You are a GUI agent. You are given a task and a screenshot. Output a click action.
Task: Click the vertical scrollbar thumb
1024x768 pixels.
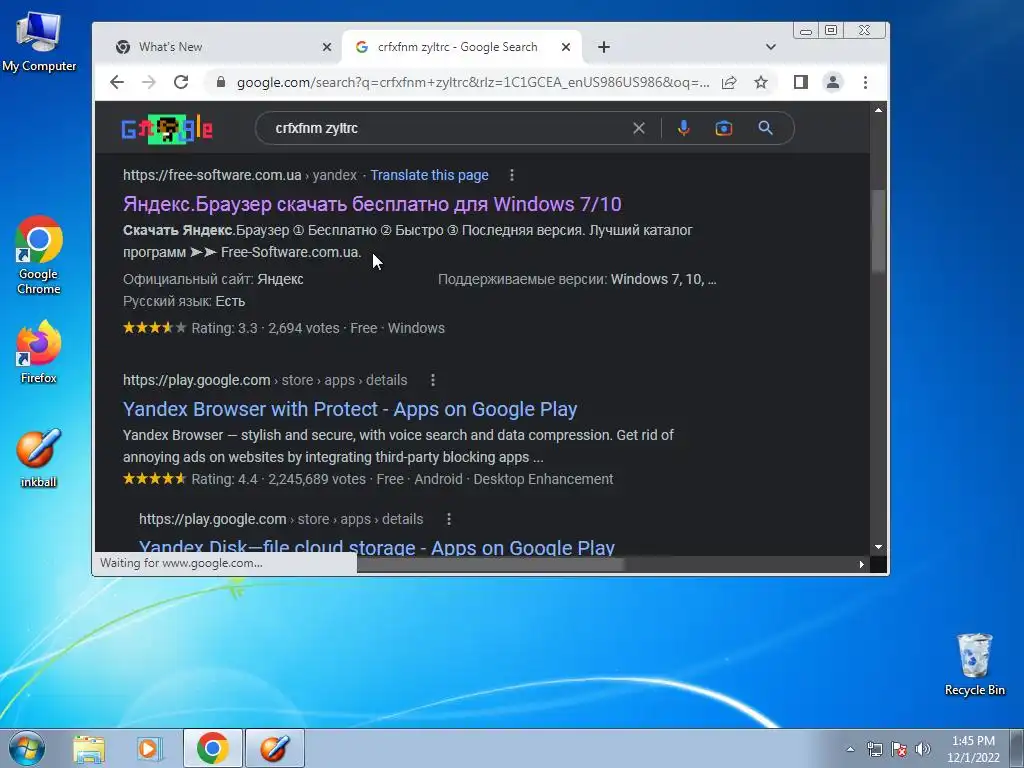[878, 230]
